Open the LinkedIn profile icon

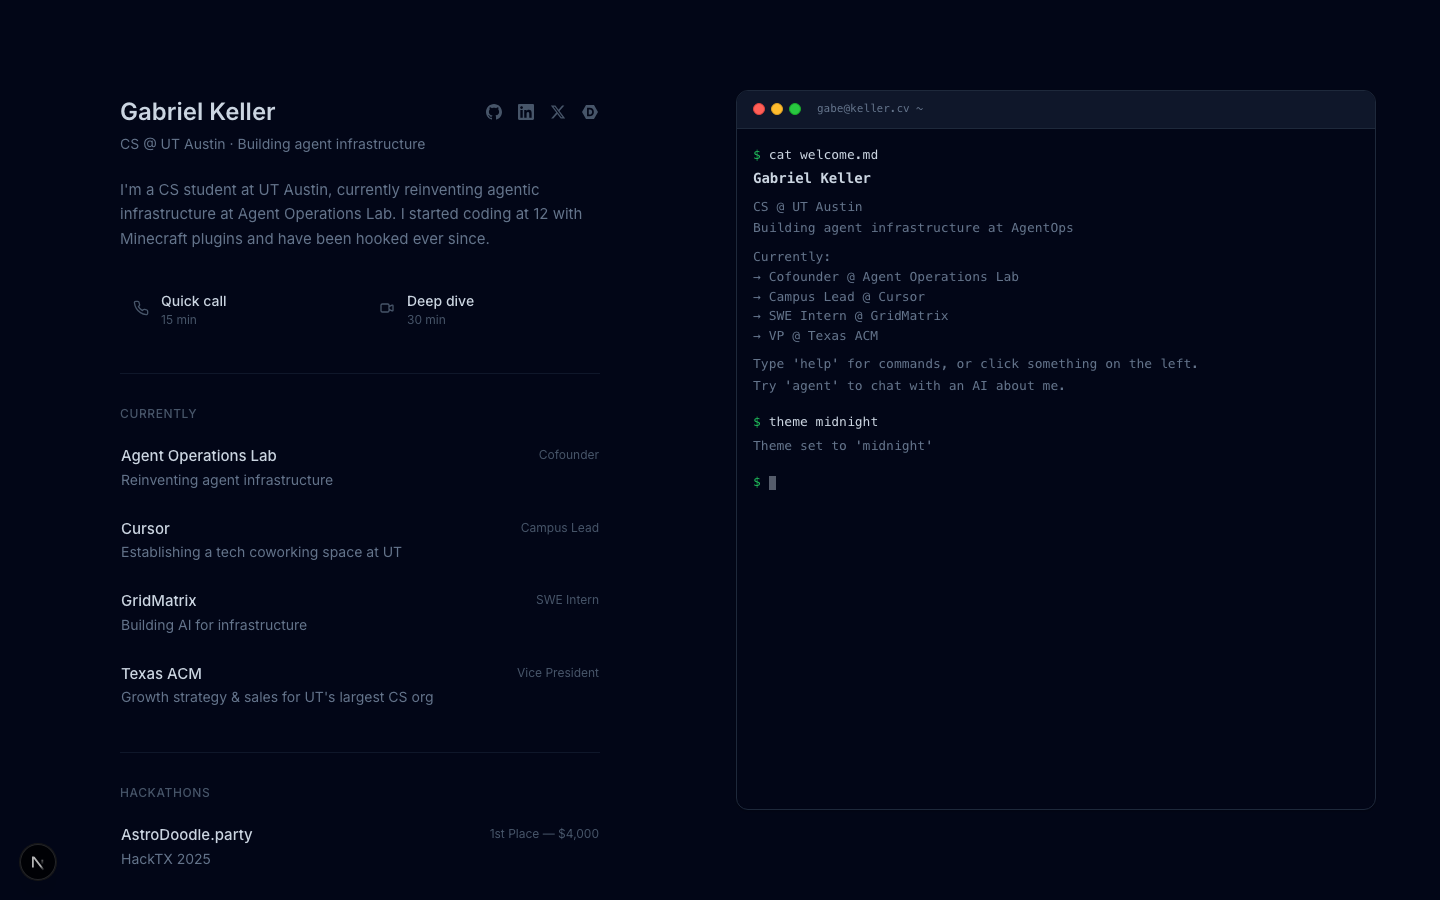coord(525,112)
